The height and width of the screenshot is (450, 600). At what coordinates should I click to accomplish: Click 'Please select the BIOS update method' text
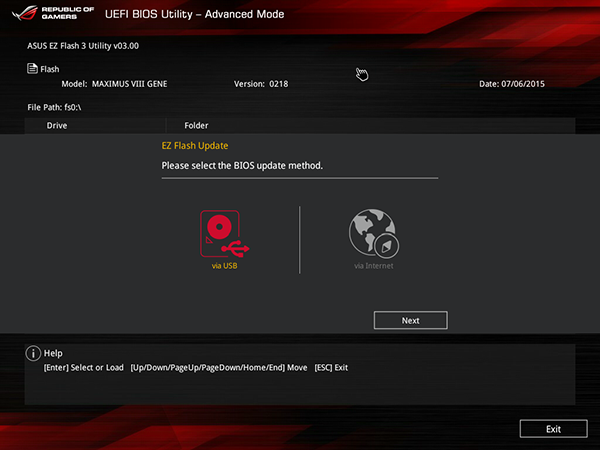242,166
